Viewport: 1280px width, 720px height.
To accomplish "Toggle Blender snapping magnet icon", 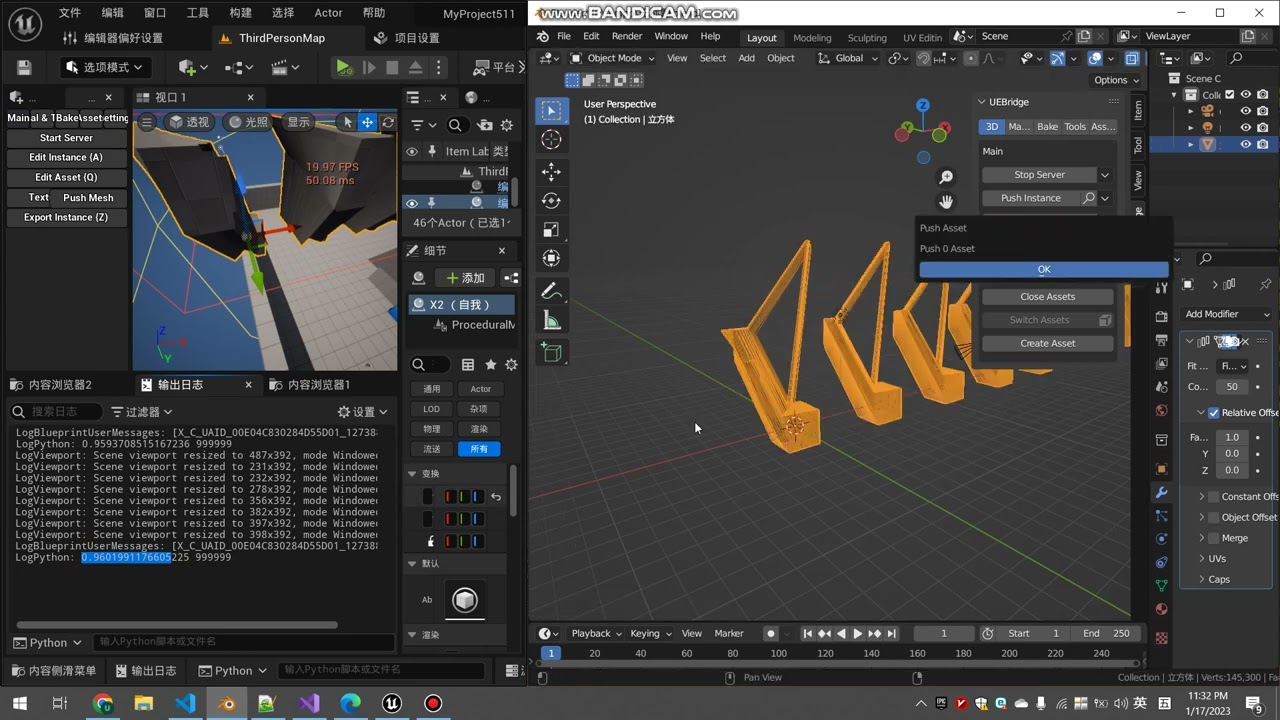I will (x=923, y=58).
